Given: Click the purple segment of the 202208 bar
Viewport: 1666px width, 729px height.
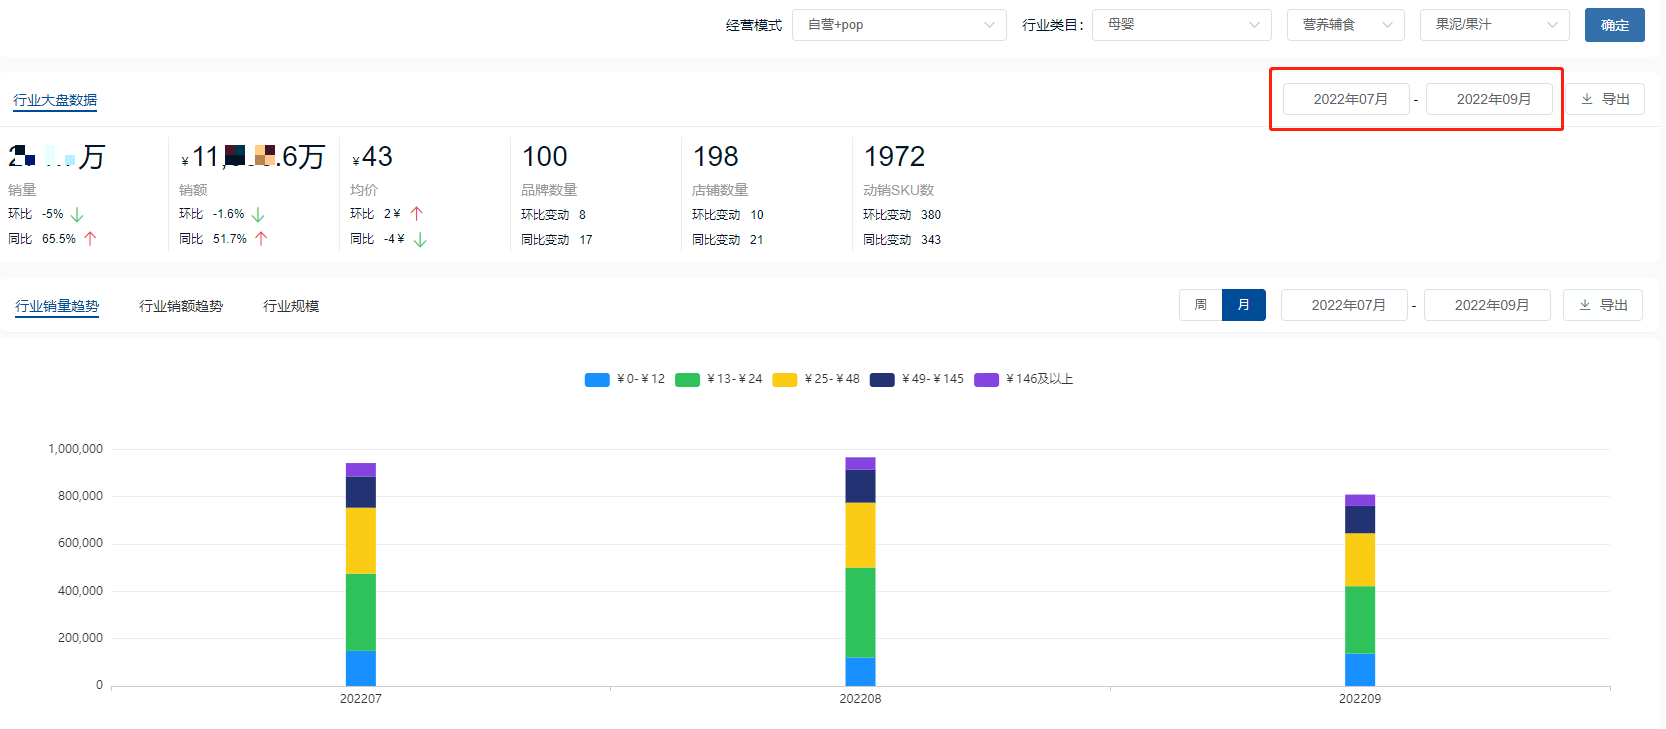Looking at the screenshot, I should point(860,463).
